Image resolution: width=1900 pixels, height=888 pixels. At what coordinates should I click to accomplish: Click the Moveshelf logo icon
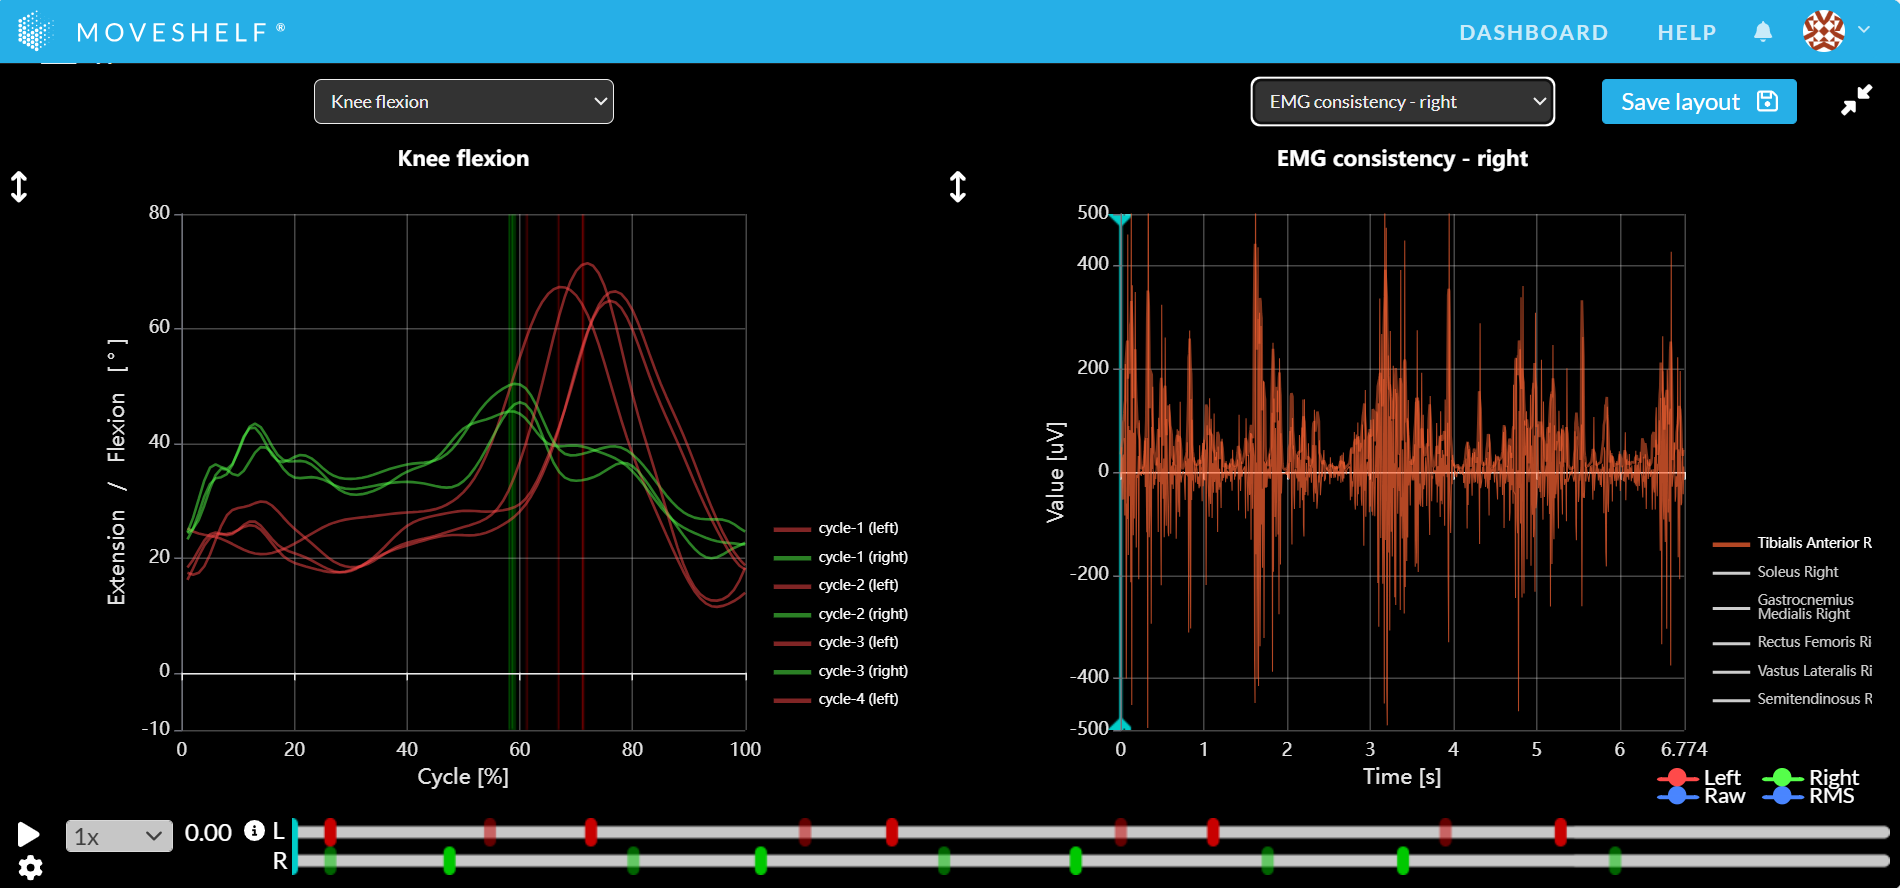point(35,32)
